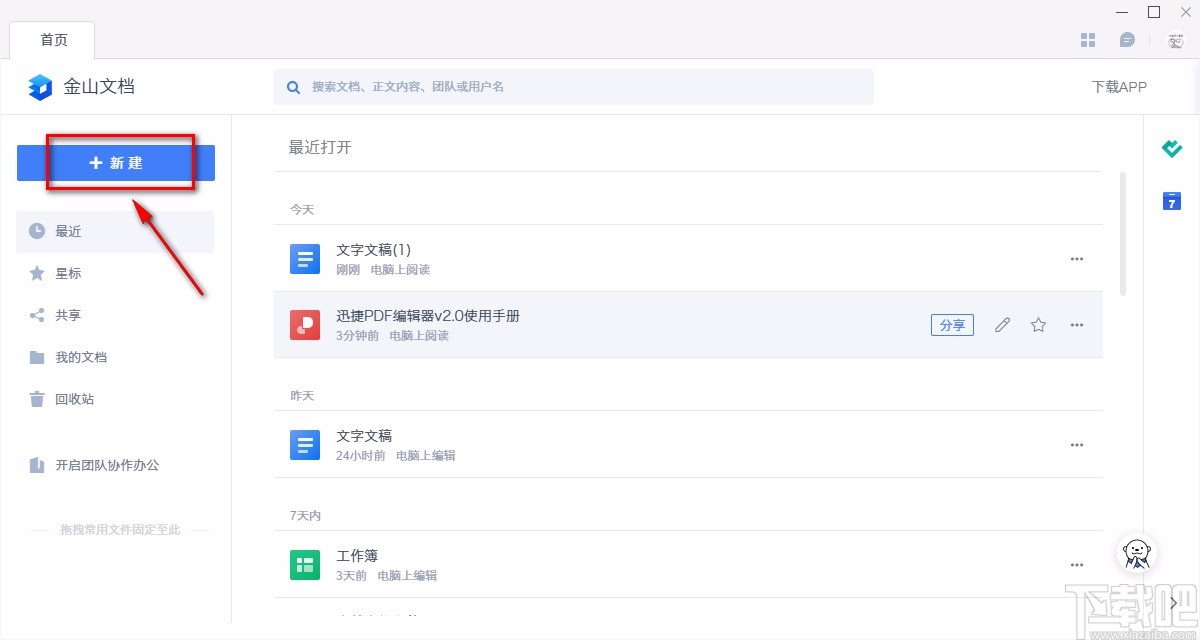Click the green to-do checkmark icon on right edge
Screen dimensions: 1200x640
click(x=1171, y=148)
